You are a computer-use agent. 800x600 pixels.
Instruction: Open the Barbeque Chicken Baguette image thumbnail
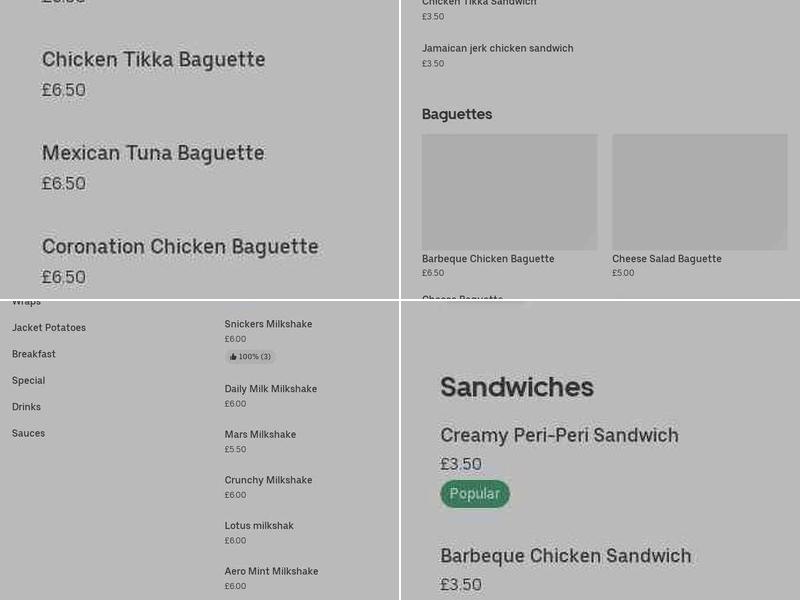(509, 192)
